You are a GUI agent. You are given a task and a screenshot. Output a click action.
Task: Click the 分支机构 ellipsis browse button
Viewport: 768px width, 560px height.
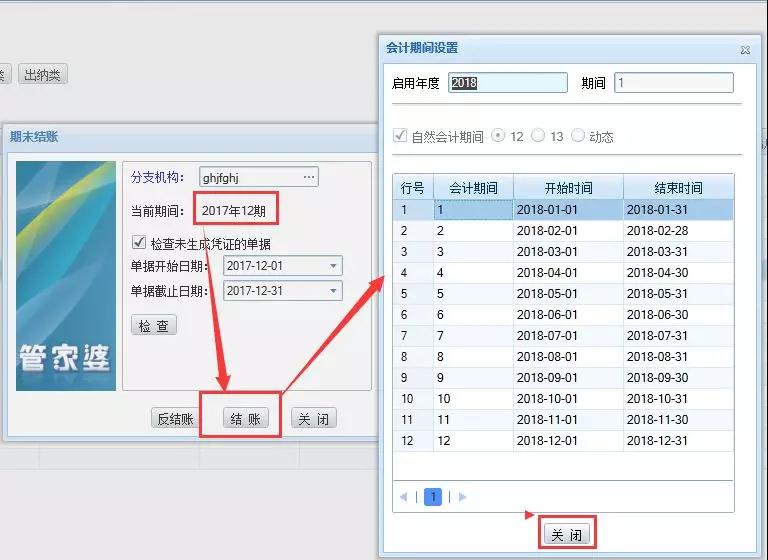309,177
